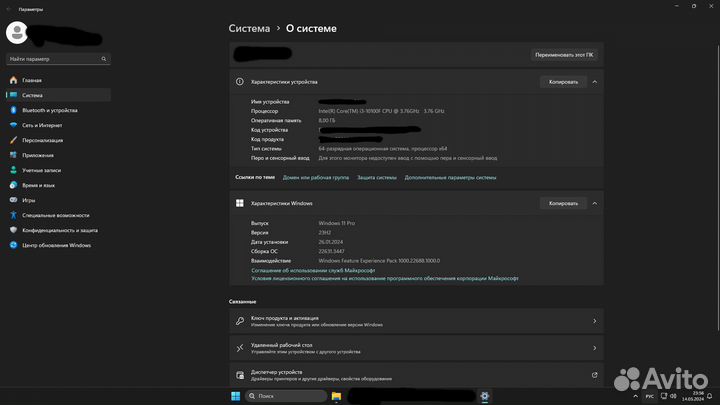Open the Главная home icon in sidebar
Screen dimensions: 720x405
click(13, 80)
